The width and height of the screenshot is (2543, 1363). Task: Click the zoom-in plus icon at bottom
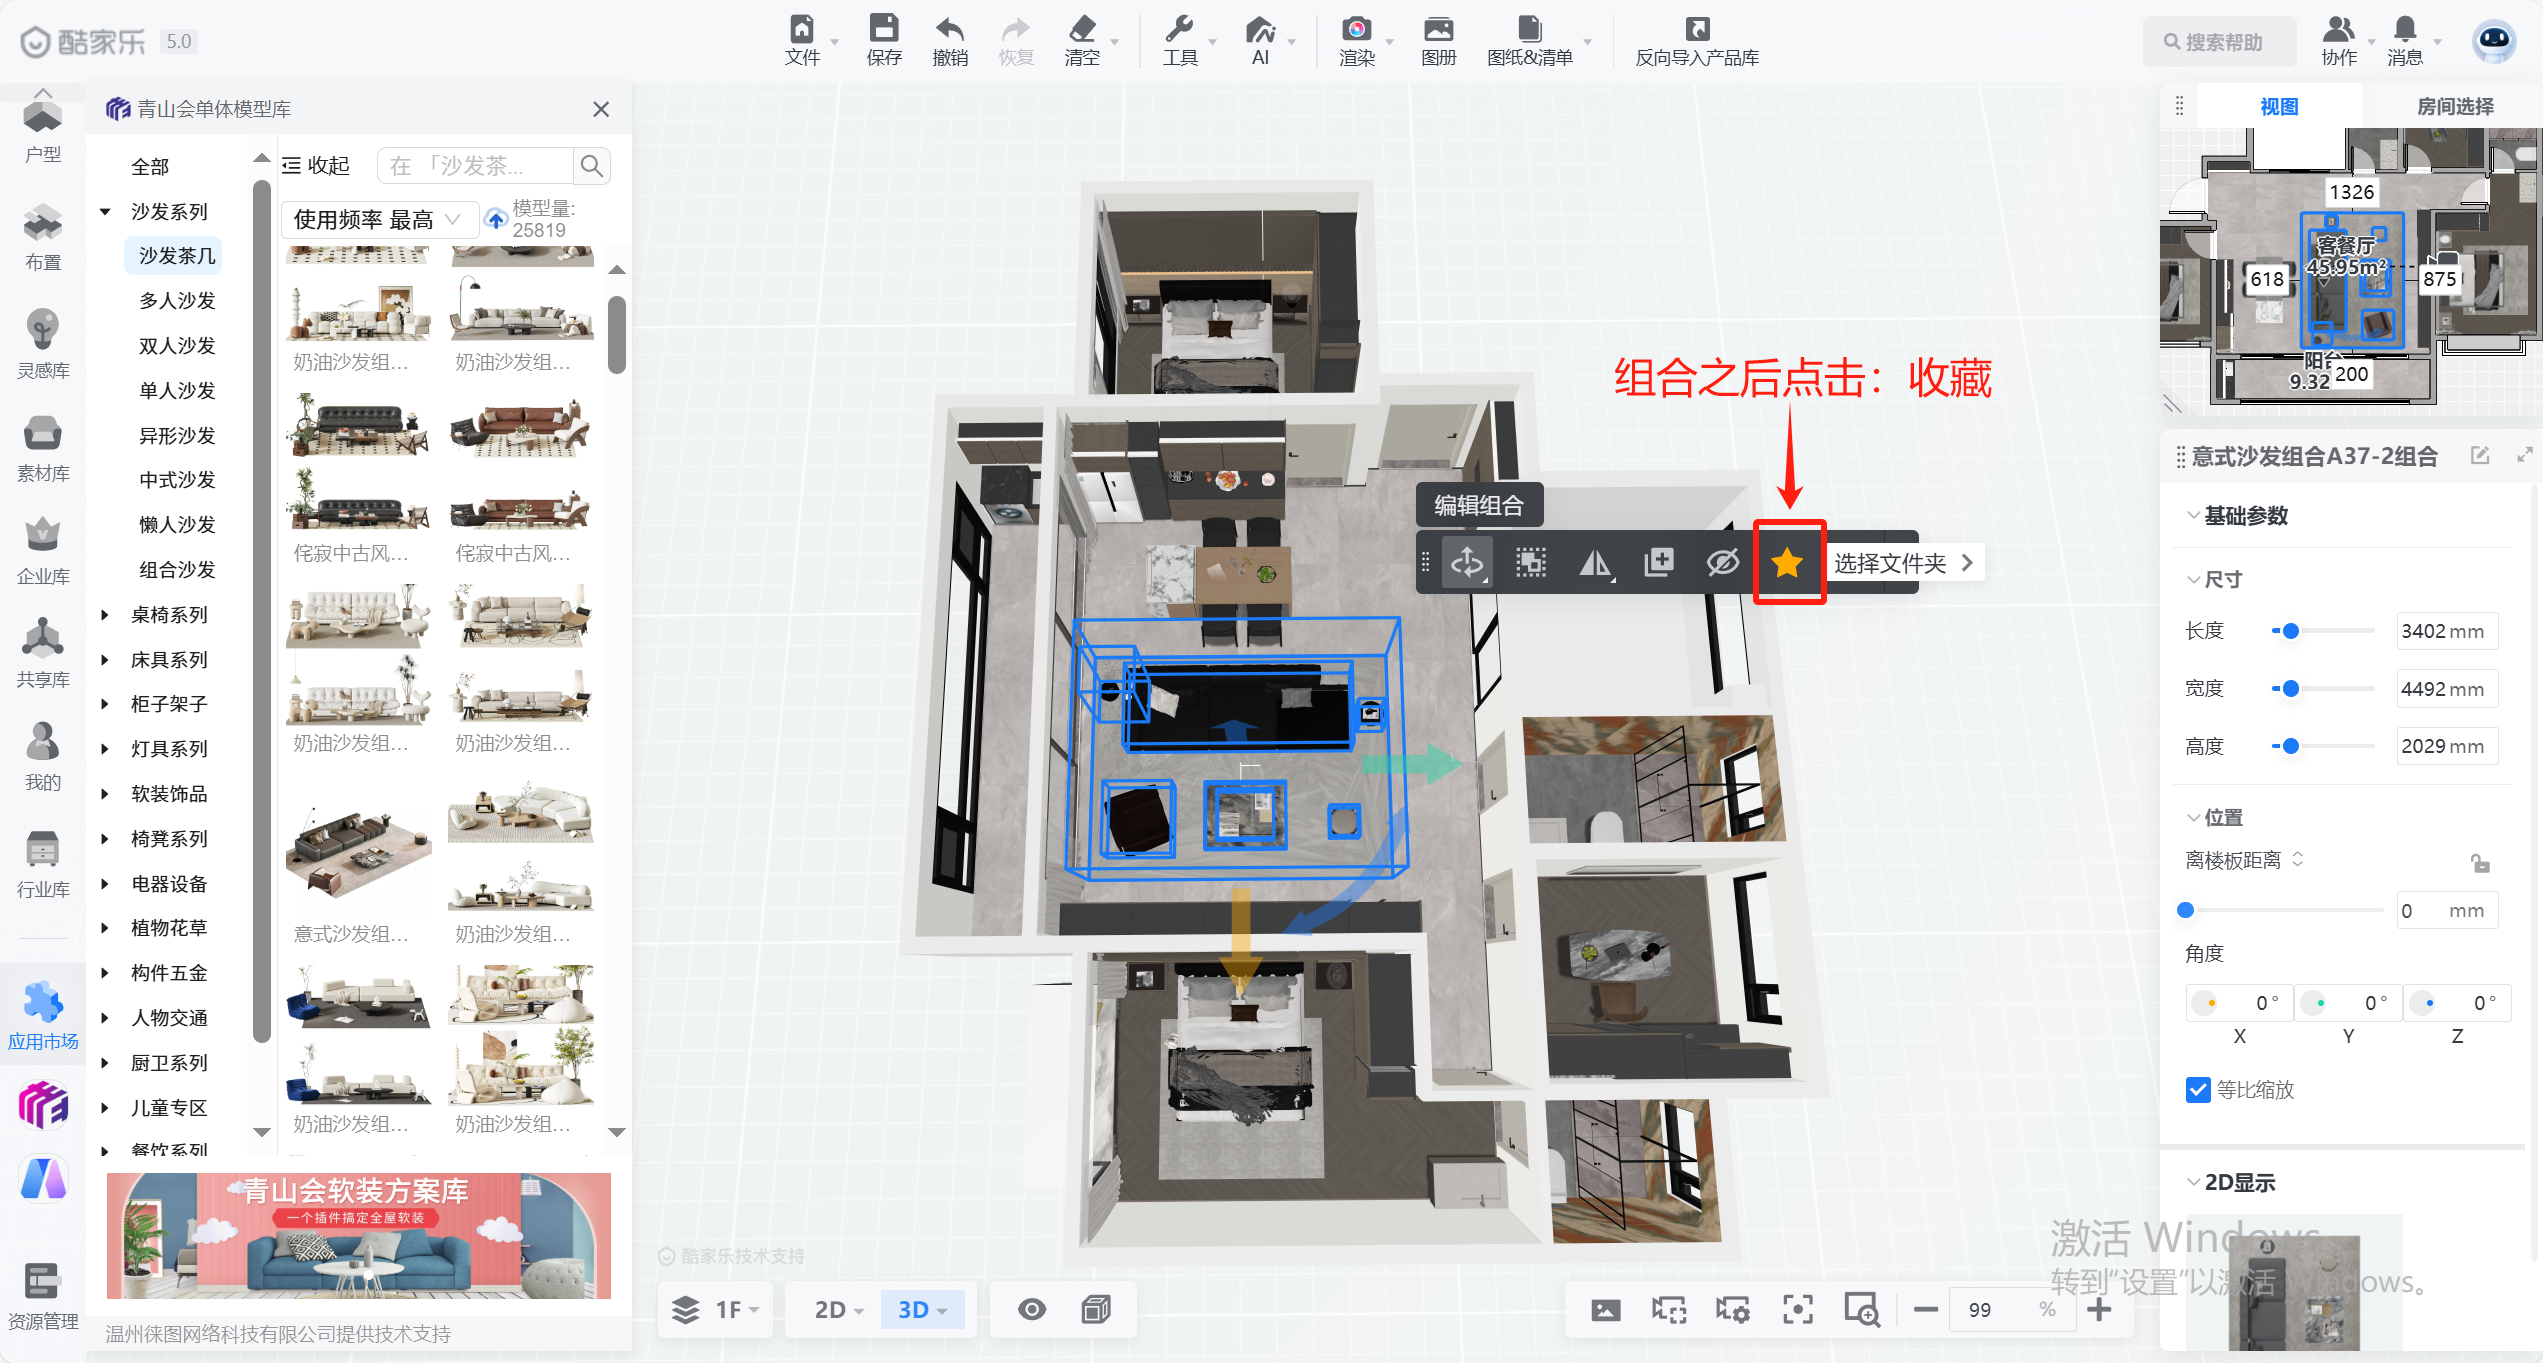[x=2099, y=1309]
